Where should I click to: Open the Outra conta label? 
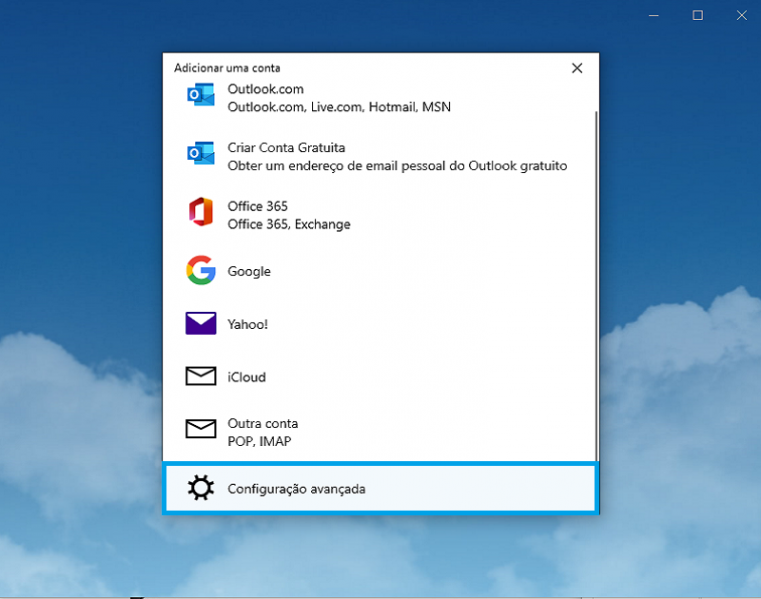tap(263, 423)
